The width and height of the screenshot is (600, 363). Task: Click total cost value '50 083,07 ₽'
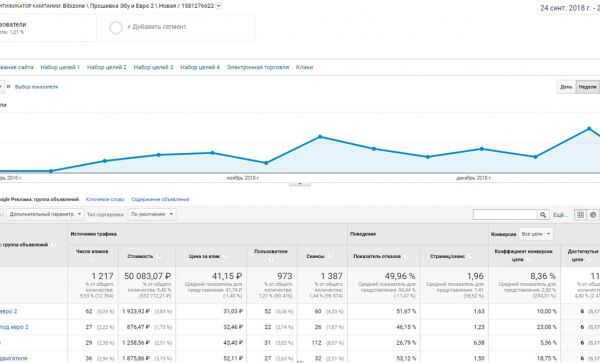147,276
